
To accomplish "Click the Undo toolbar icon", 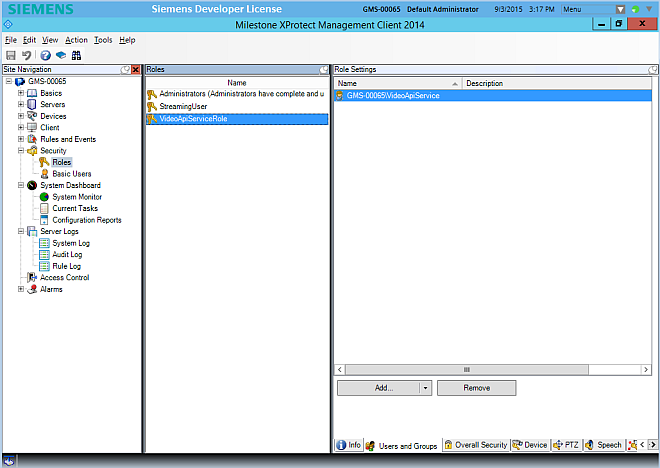I will [x=25, y=55].
